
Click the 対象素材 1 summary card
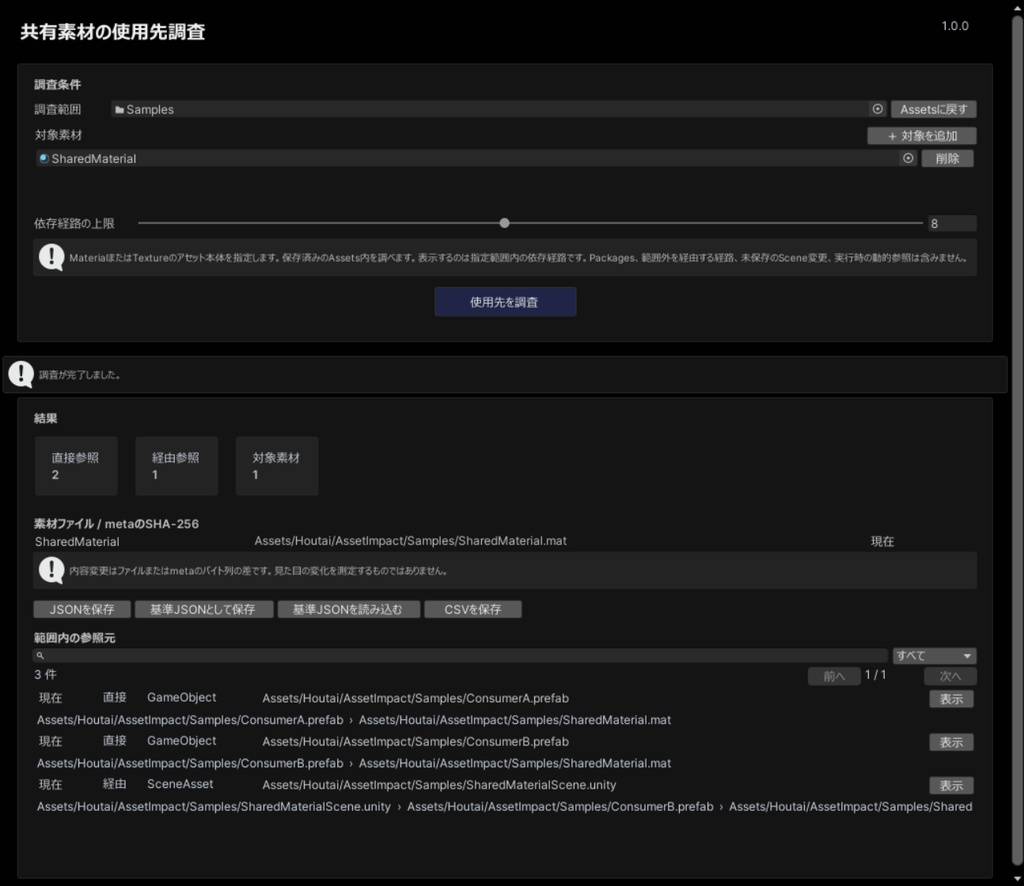click(277, 466)
